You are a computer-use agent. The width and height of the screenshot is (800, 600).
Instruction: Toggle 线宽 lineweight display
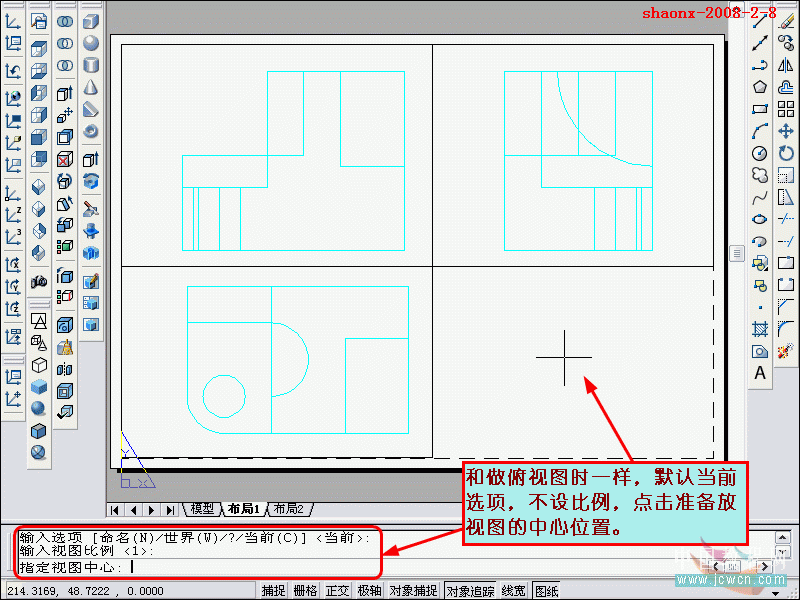pyautogui.click(x=513, y=590)
